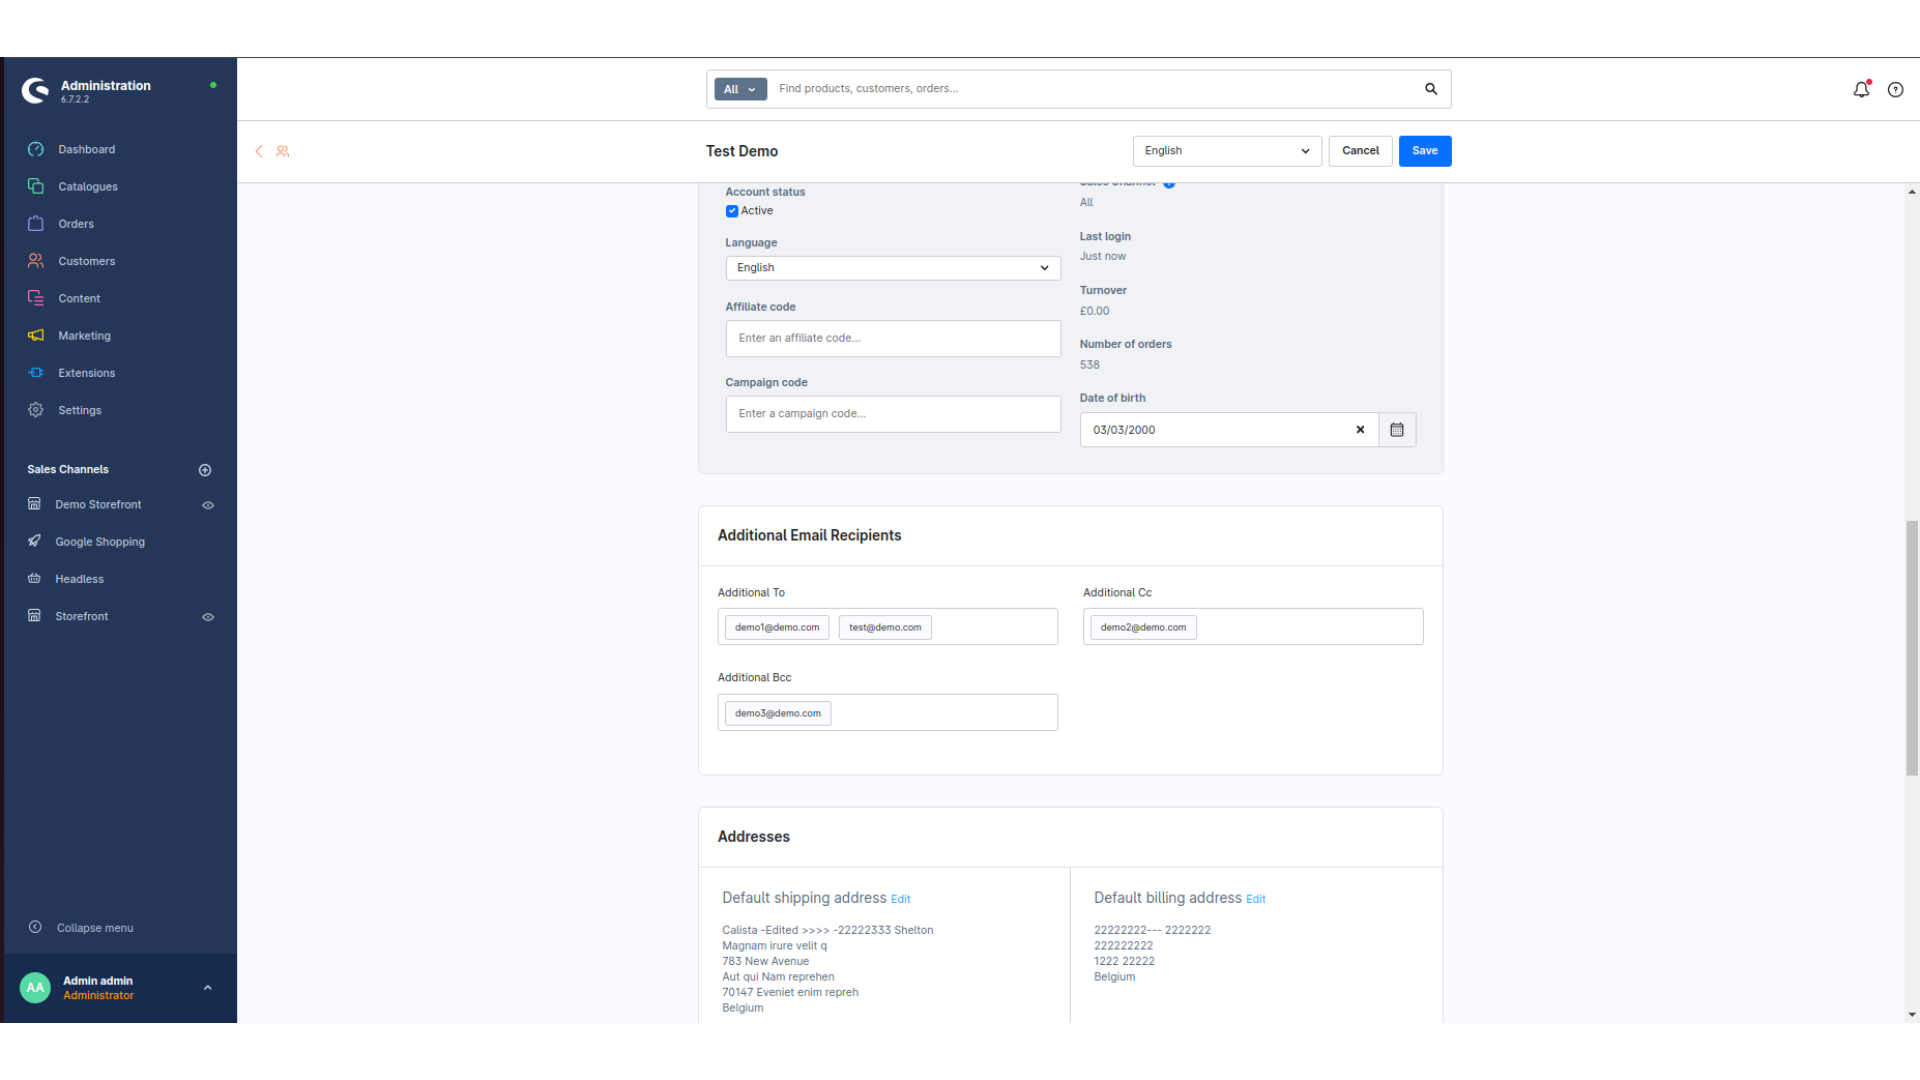Open the date picker calendar
The image size is (1920, 1080).
point(1397,430)
